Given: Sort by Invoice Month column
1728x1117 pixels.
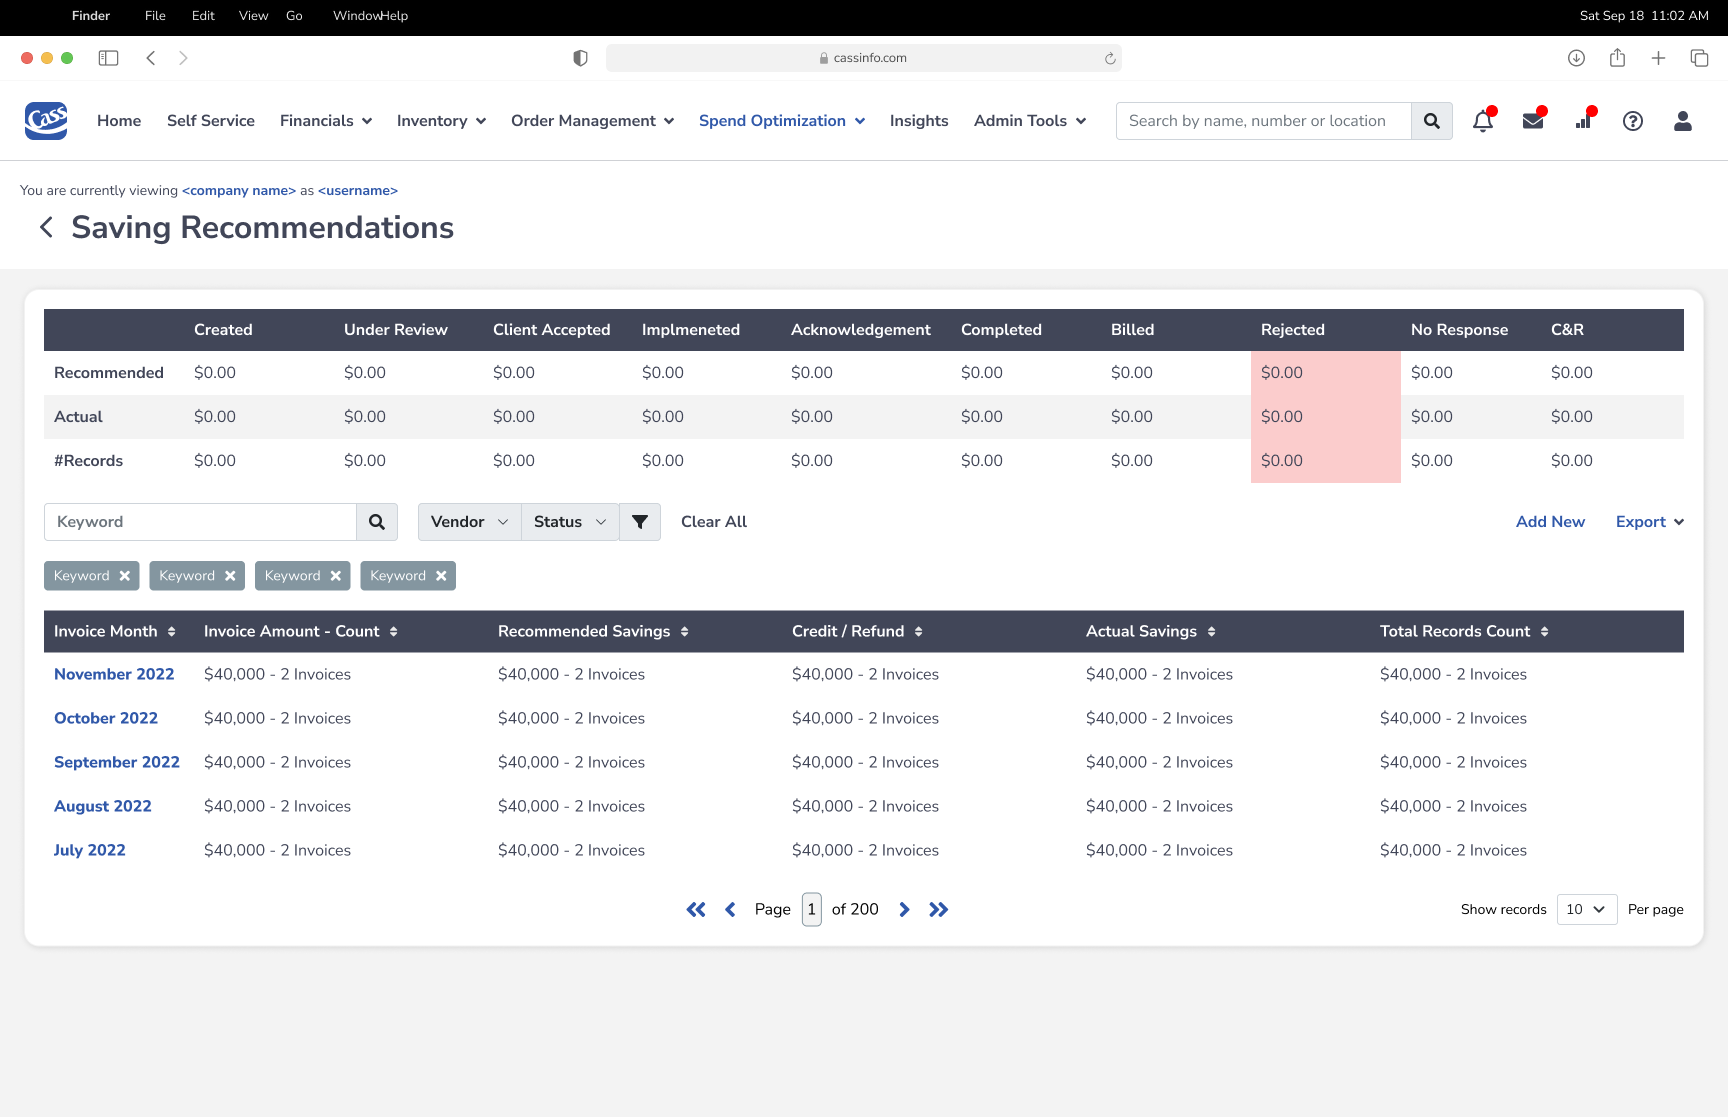Looking at the screenshot, I should pyautogui.click(x=171, y=632).
